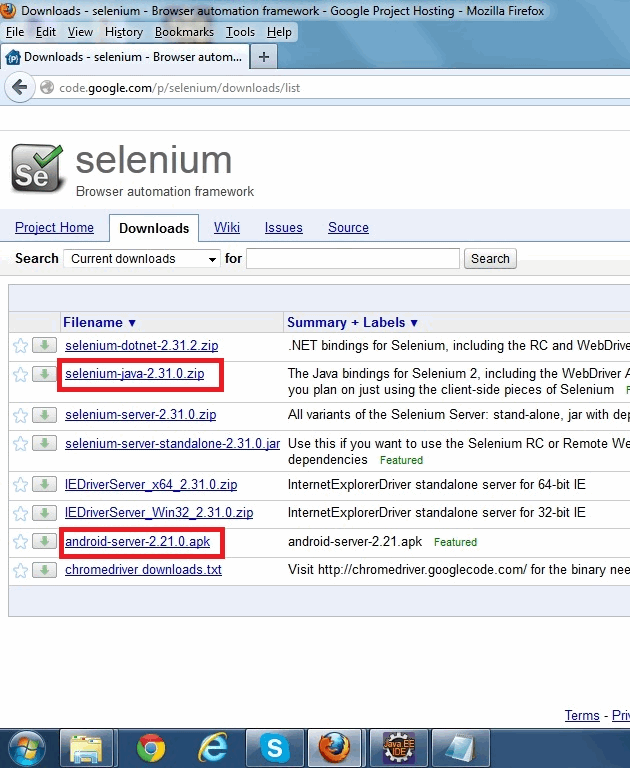Viewport: 630px width, 768px height.
Task: Star the android-server-2.21.0.apk download
Action: (x=21, y=542)
